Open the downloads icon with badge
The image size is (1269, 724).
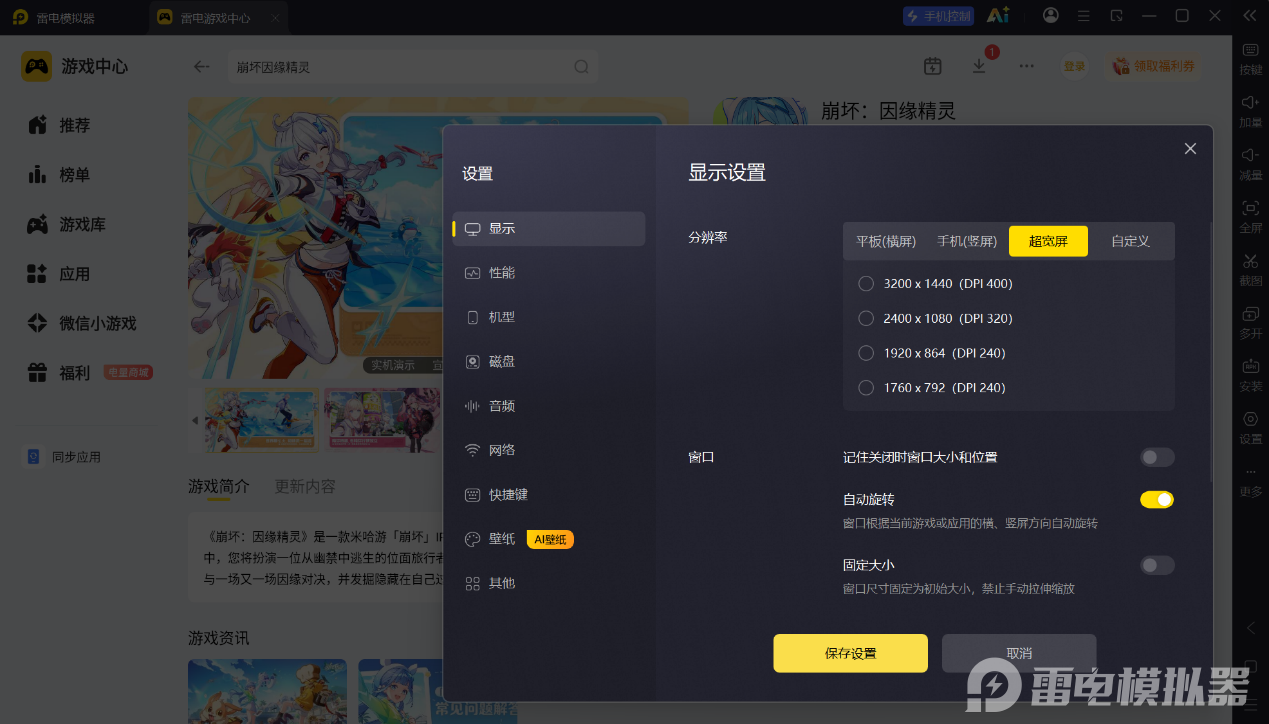[980, 65]
